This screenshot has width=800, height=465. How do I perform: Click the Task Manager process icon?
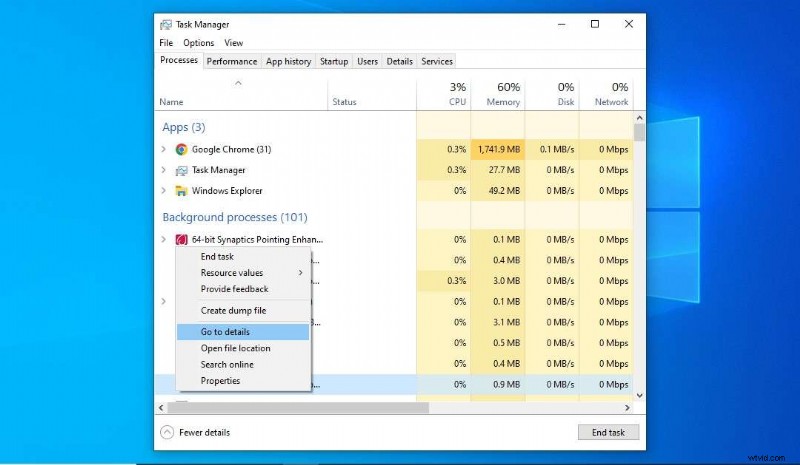coord(181,170)
